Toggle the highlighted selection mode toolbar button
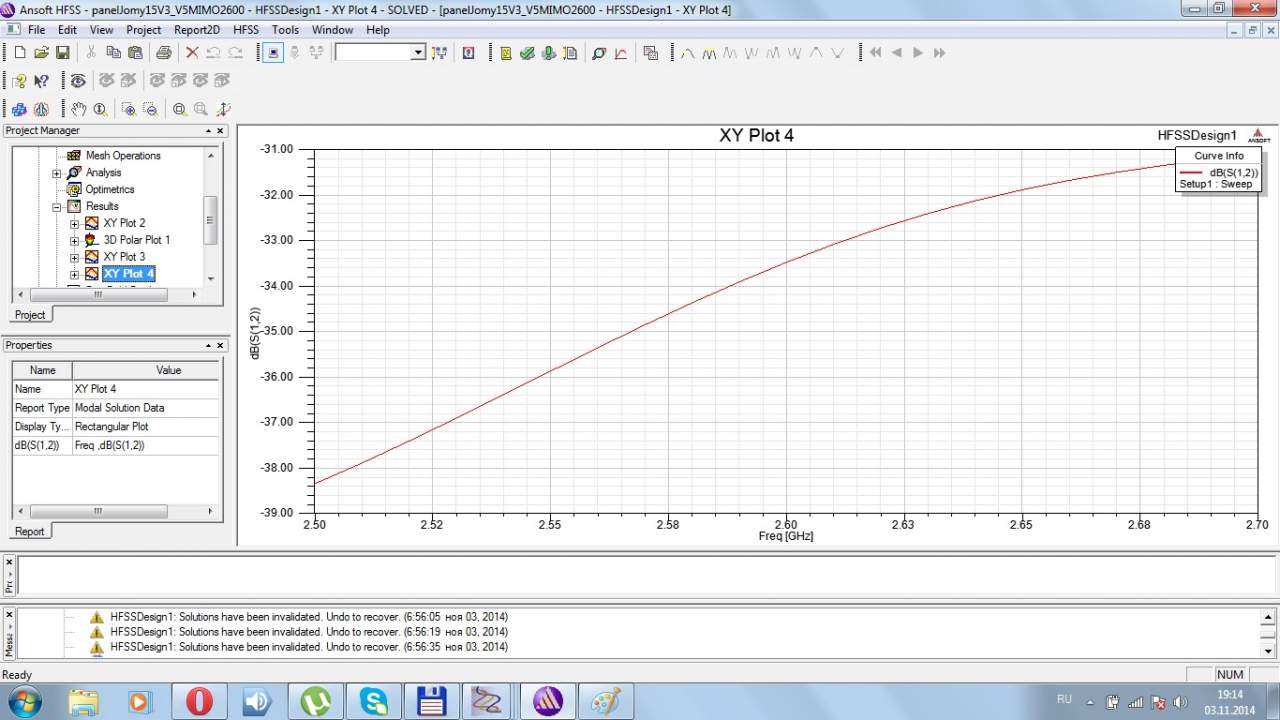The image size is (1280, 720). 273,53
